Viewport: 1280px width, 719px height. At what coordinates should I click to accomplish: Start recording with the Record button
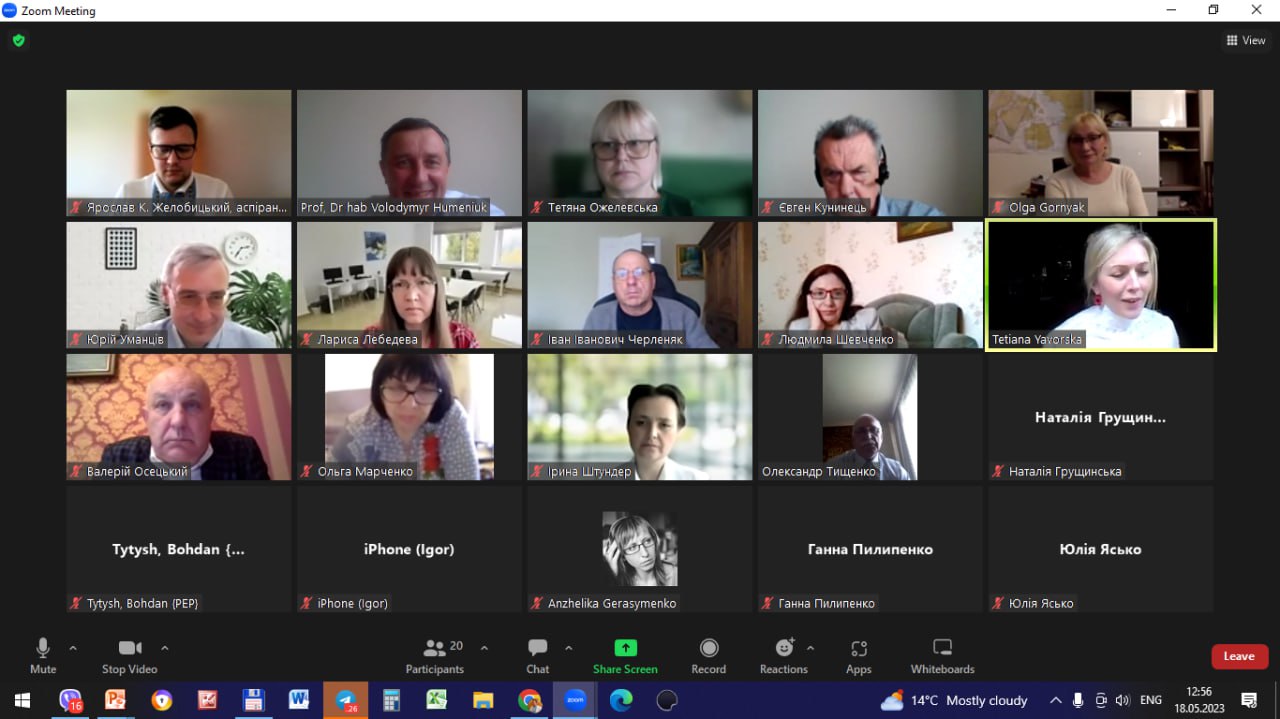pyautogui.click(x=709, y=655)
